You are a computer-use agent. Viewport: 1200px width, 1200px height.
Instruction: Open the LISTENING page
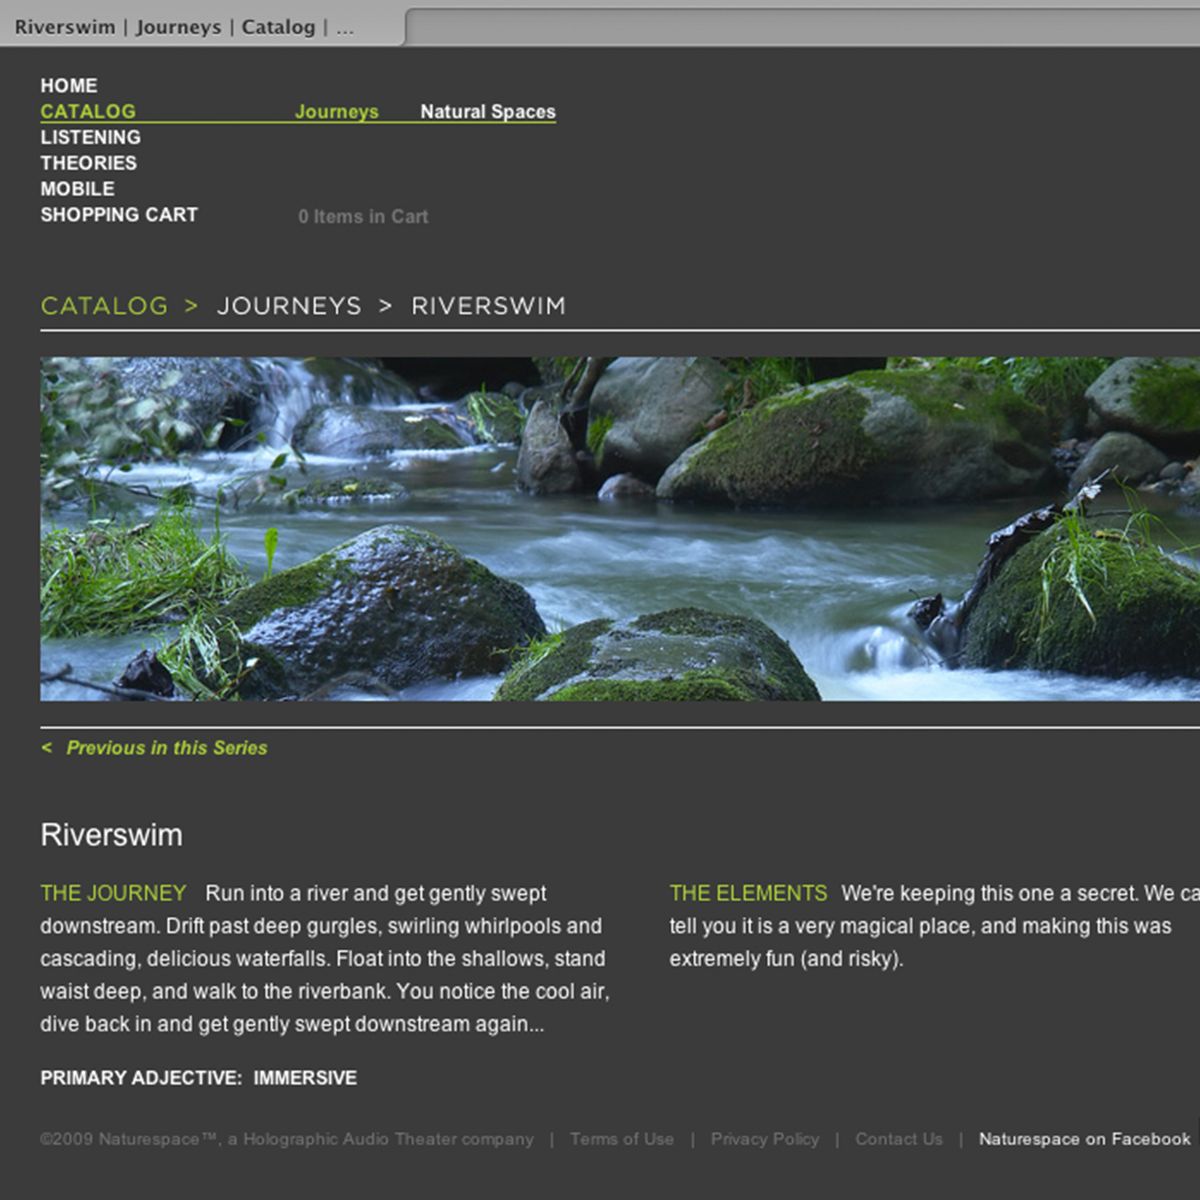(90, 137)
